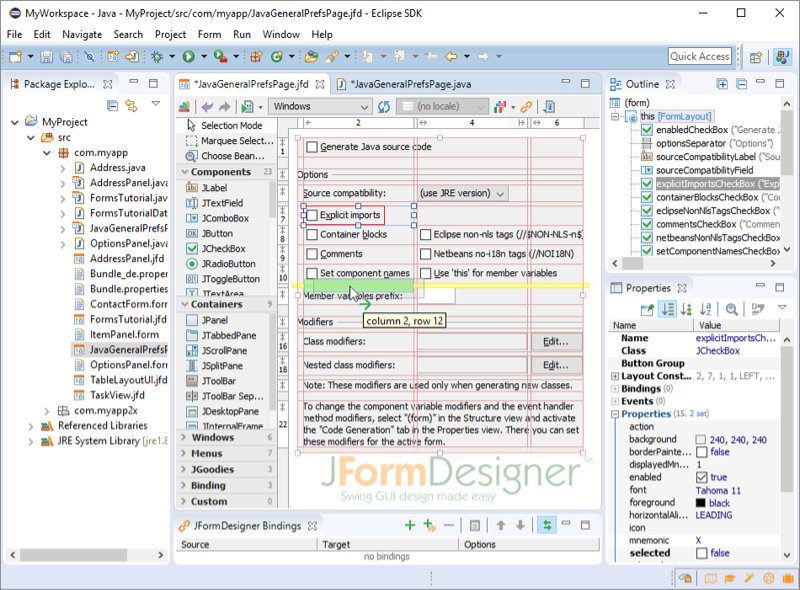Click the black foreground color swatch
The width and height of the screenshot is (800, 590).
701,503
